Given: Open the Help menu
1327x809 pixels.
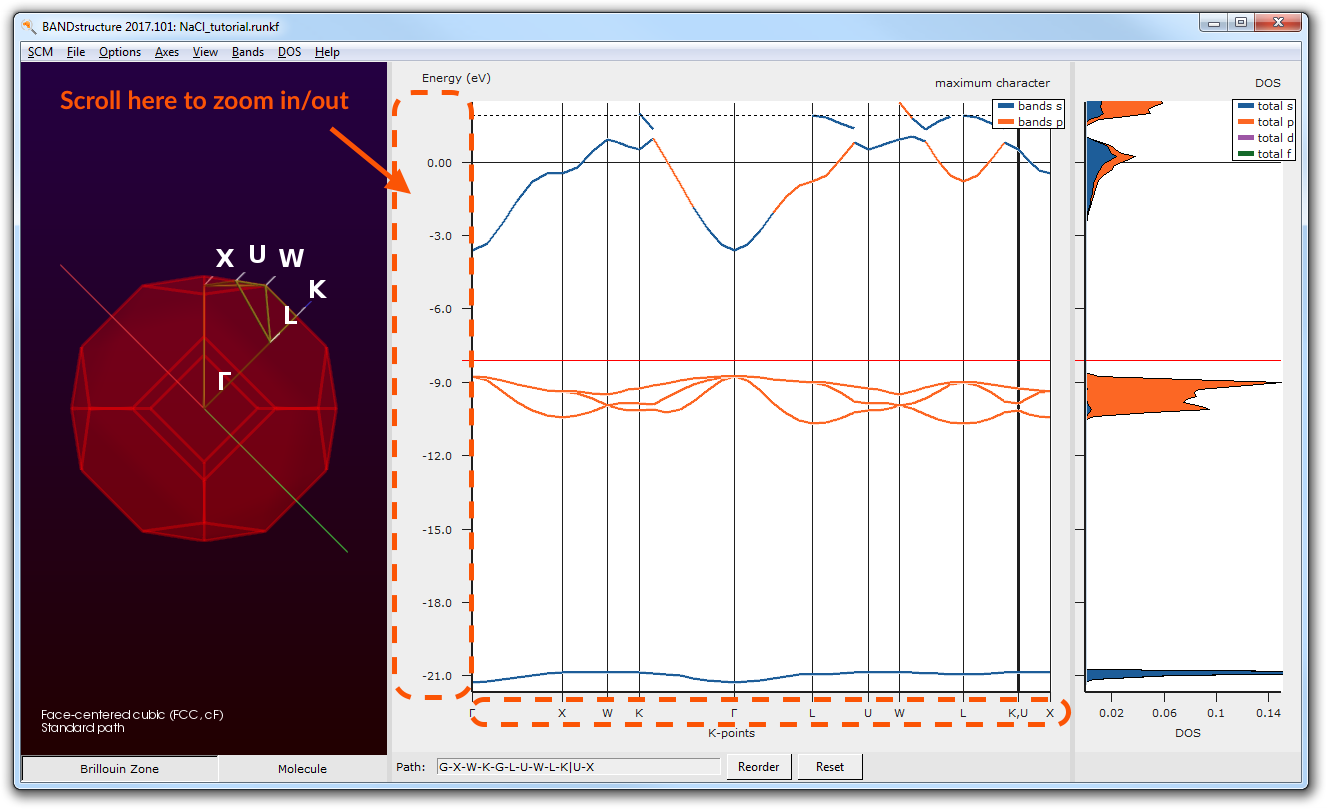Looking at the screenshot, I should click(x=327, y=52).
